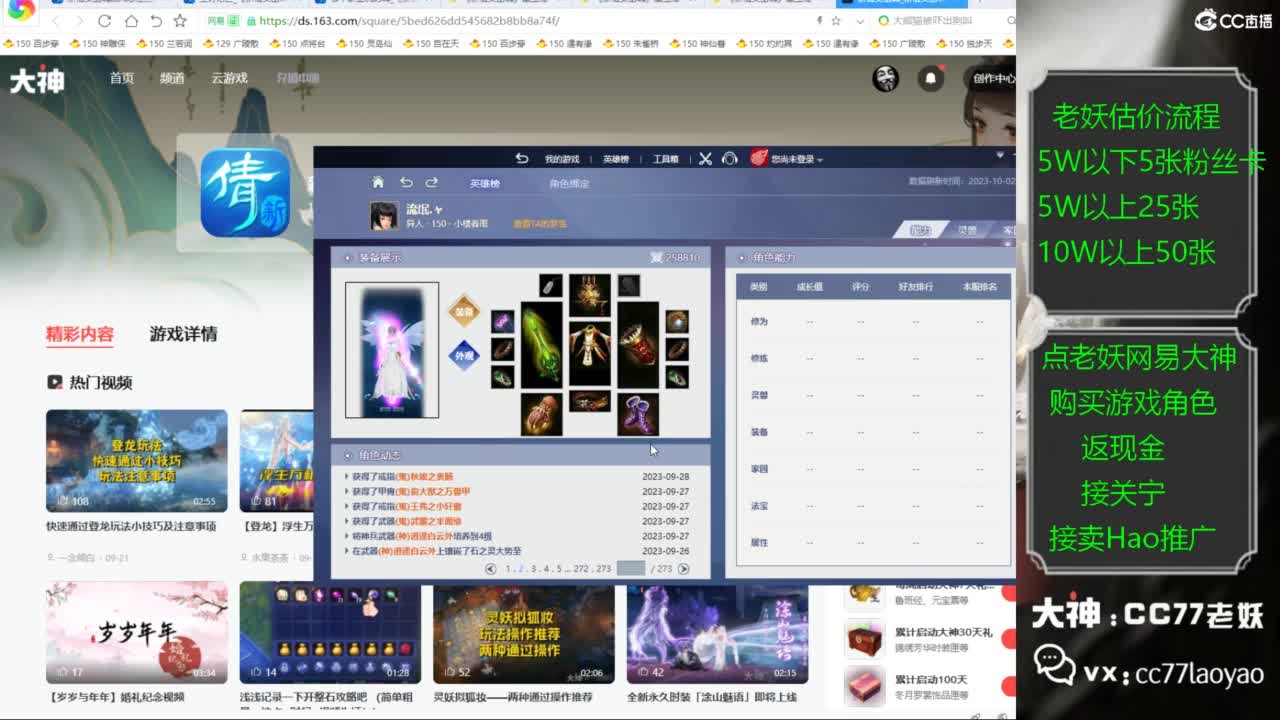Click the page number input box
The image size is (1280, 720).
(631, 569)
